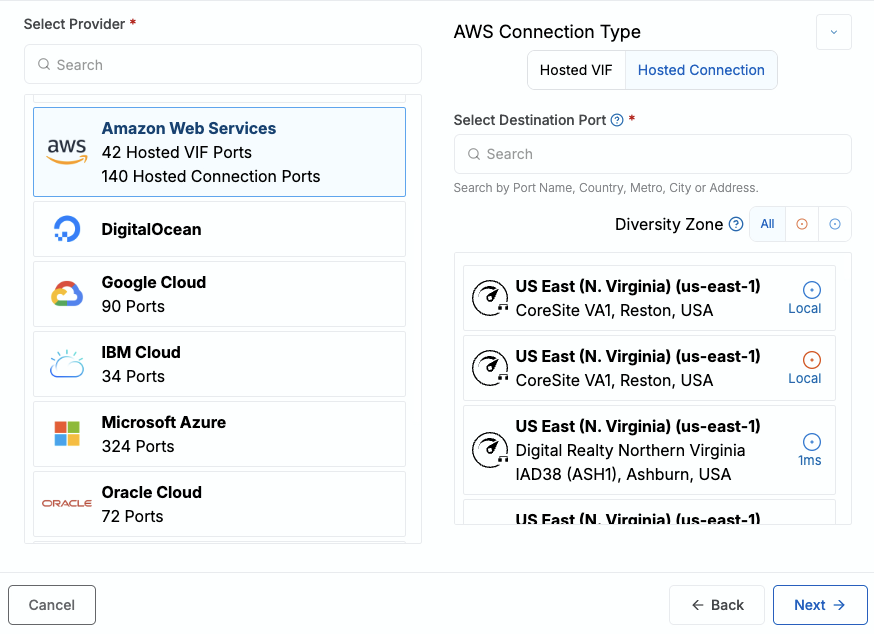This screenshot has width=874, height=634.
Task: Click '42 Hosted VIF Ports' text
Action: 177,152
